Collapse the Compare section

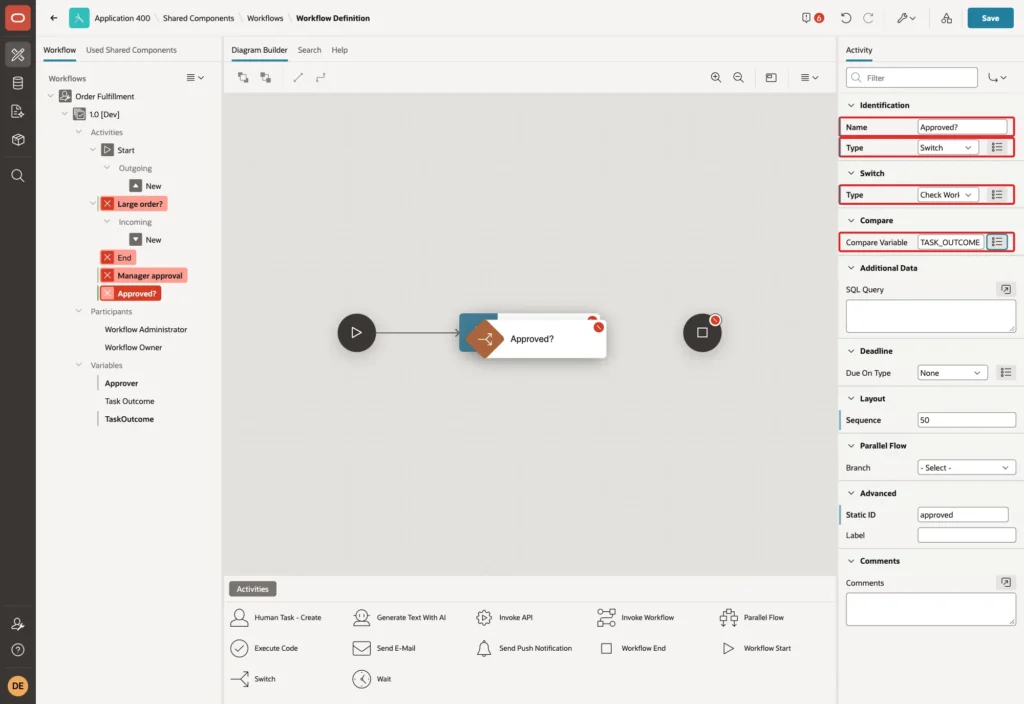click(x=851, y=221)
